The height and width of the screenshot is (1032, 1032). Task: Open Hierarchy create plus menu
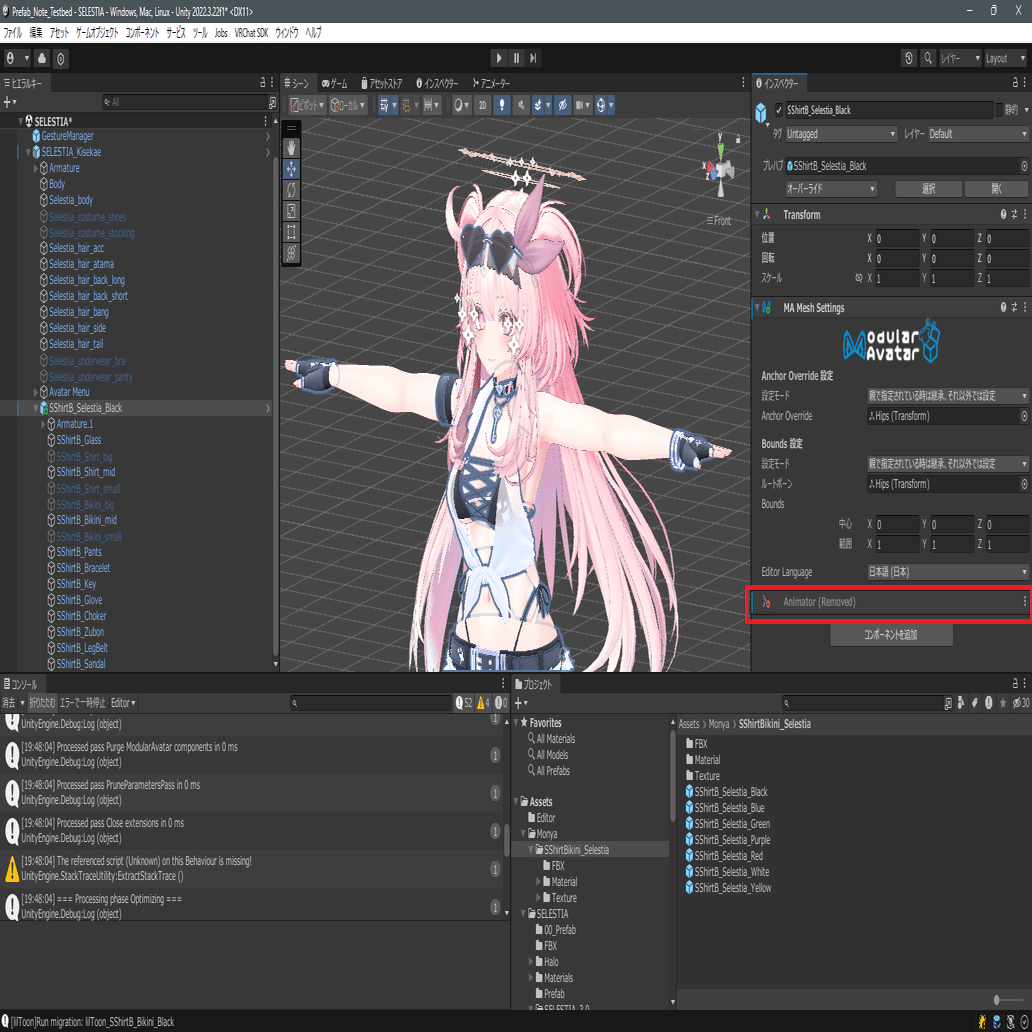(x=10, y=102)
